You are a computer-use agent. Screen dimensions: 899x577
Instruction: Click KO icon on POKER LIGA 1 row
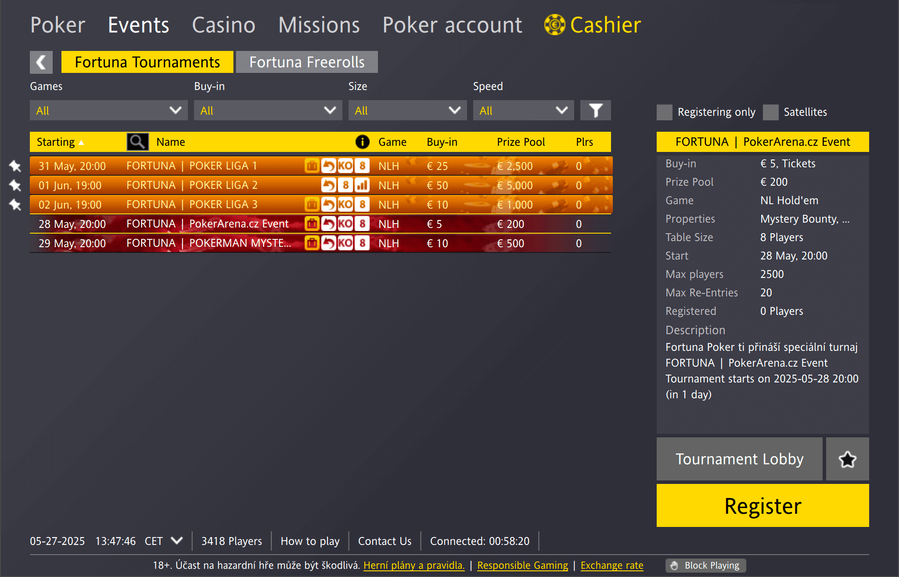(345, 166)
